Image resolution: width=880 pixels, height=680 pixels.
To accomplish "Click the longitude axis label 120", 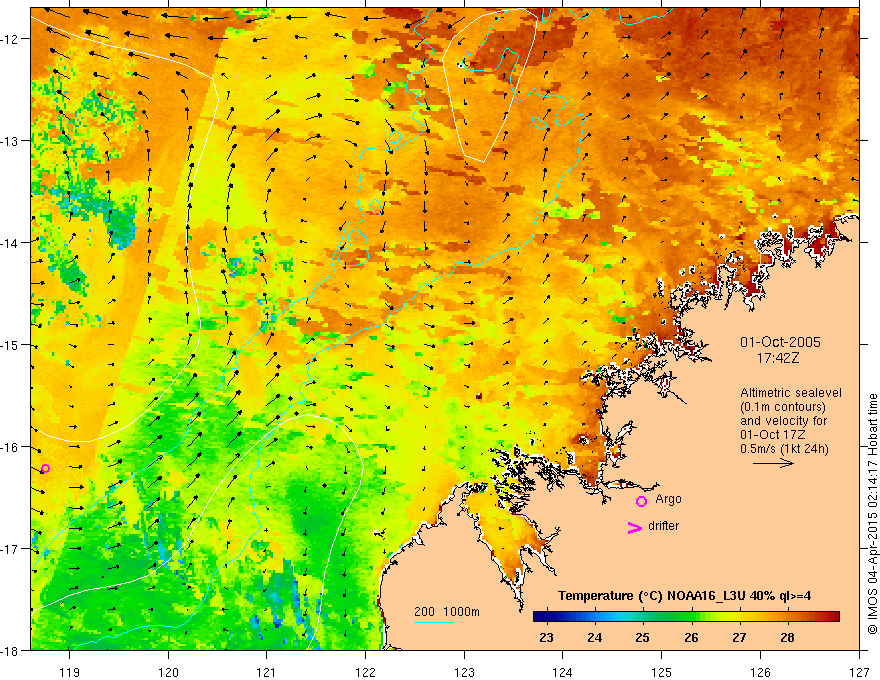I will pos(168,672).
